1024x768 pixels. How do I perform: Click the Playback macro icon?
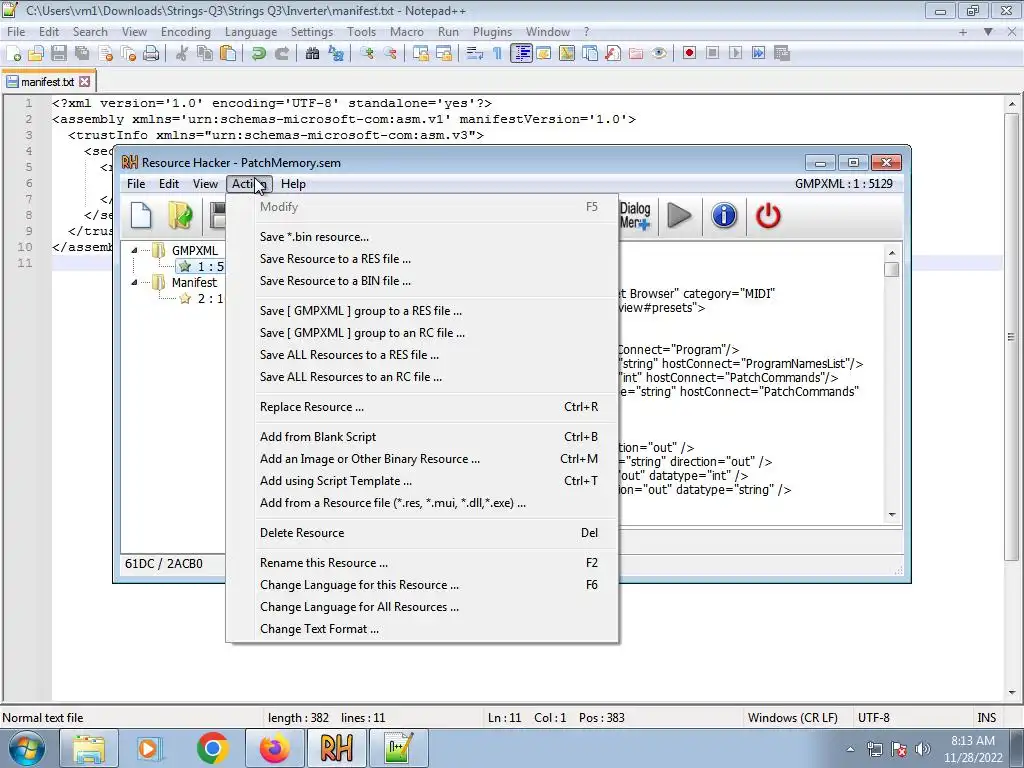point(735,53)
